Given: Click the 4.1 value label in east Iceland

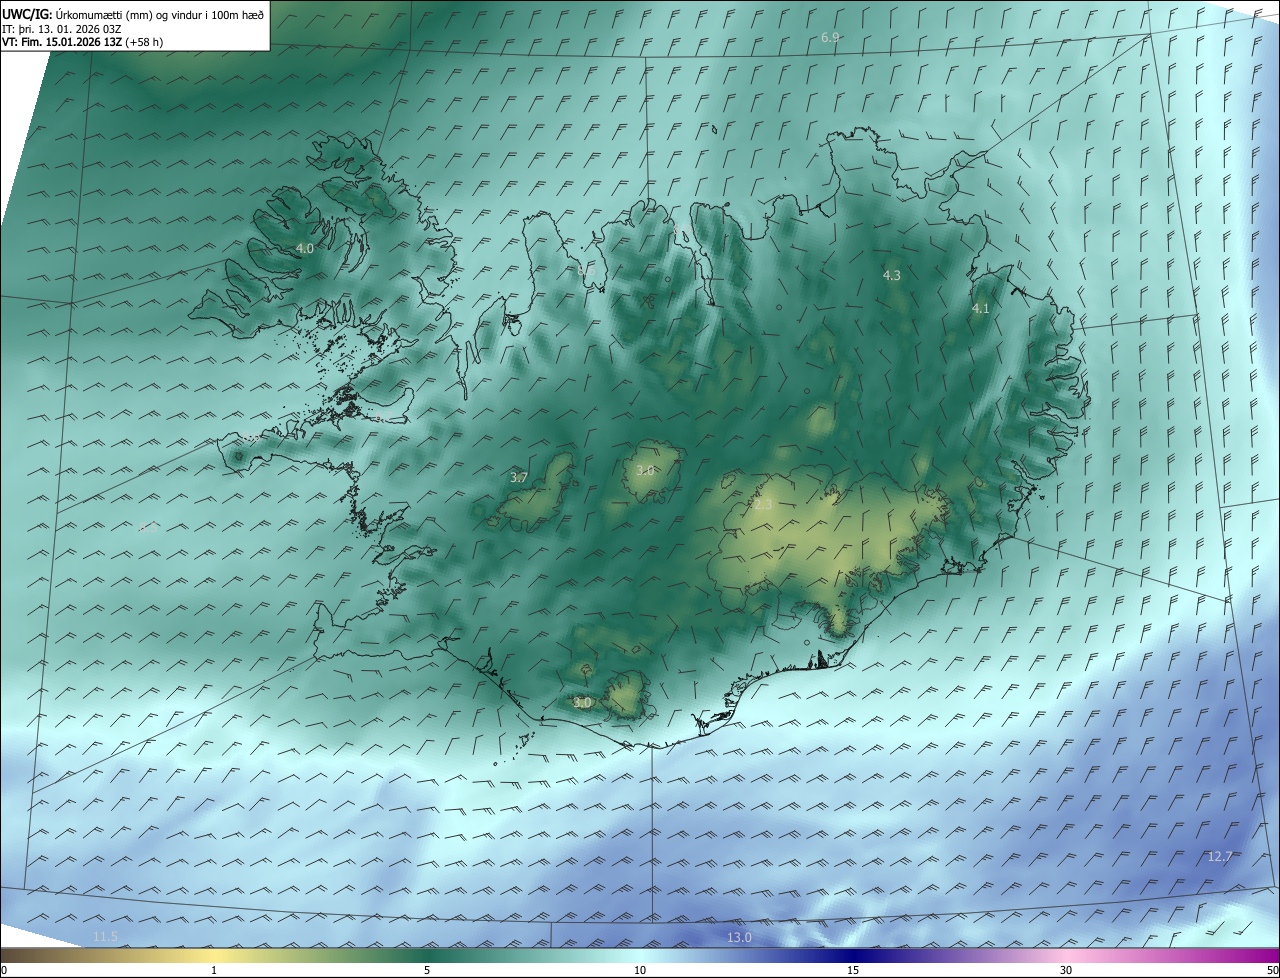Looking at the screenshot, I should pos(981,309).
